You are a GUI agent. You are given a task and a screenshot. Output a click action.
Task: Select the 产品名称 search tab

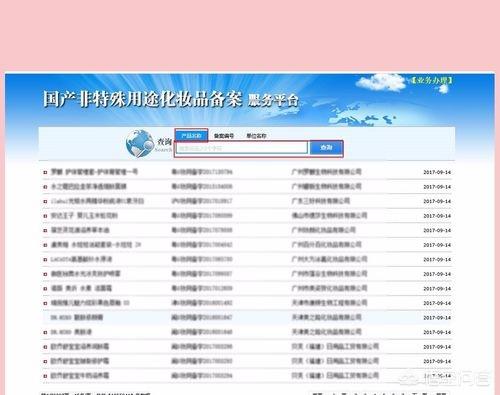[x=191, y=135]
